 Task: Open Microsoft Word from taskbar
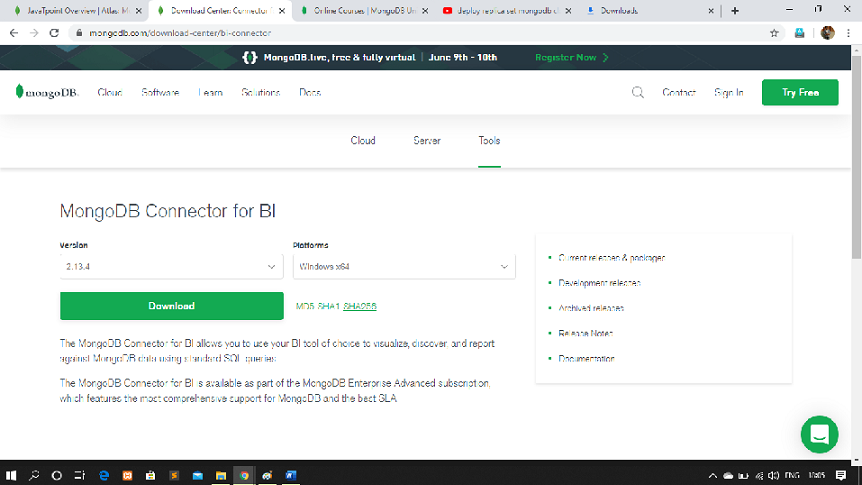(291, 475)
